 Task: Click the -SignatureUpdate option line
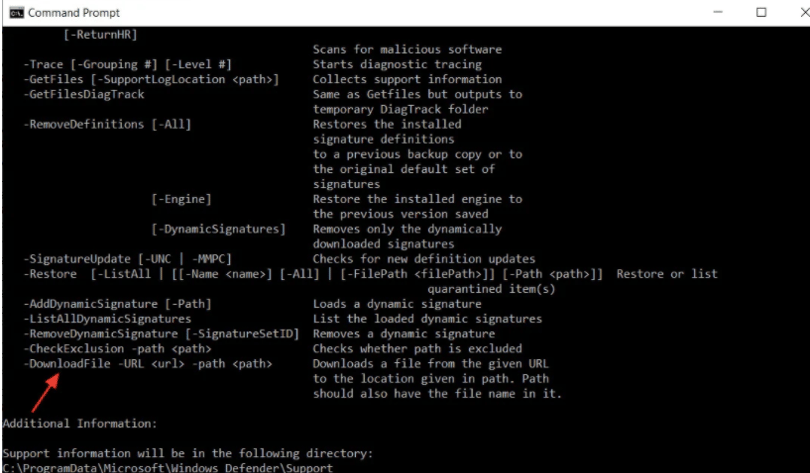coord(128,259)
